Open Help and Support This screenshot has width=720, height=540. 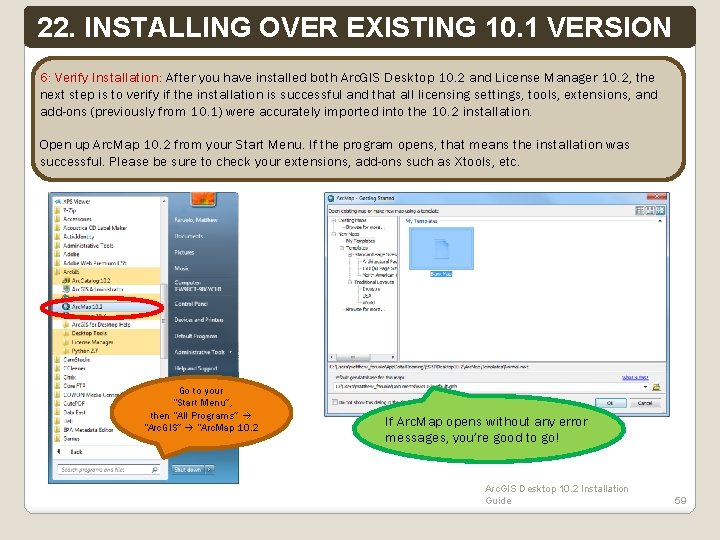[196, 368]
